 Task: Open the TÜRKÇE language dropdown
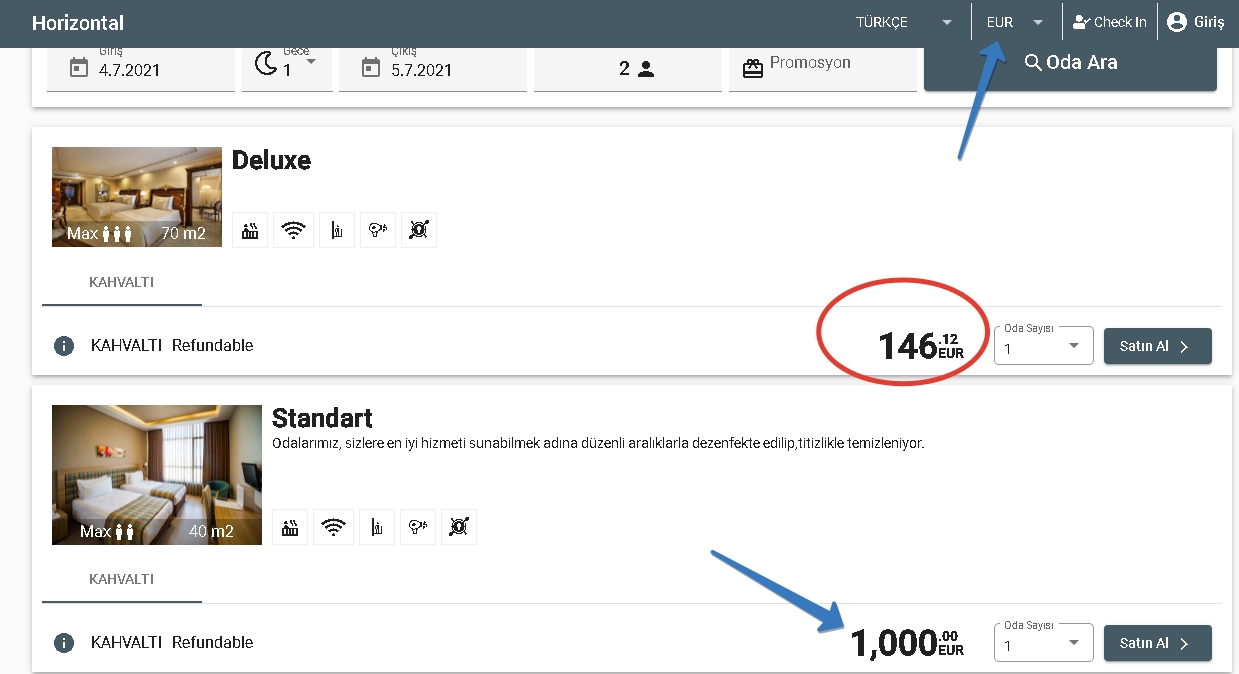tap(903, 22)
